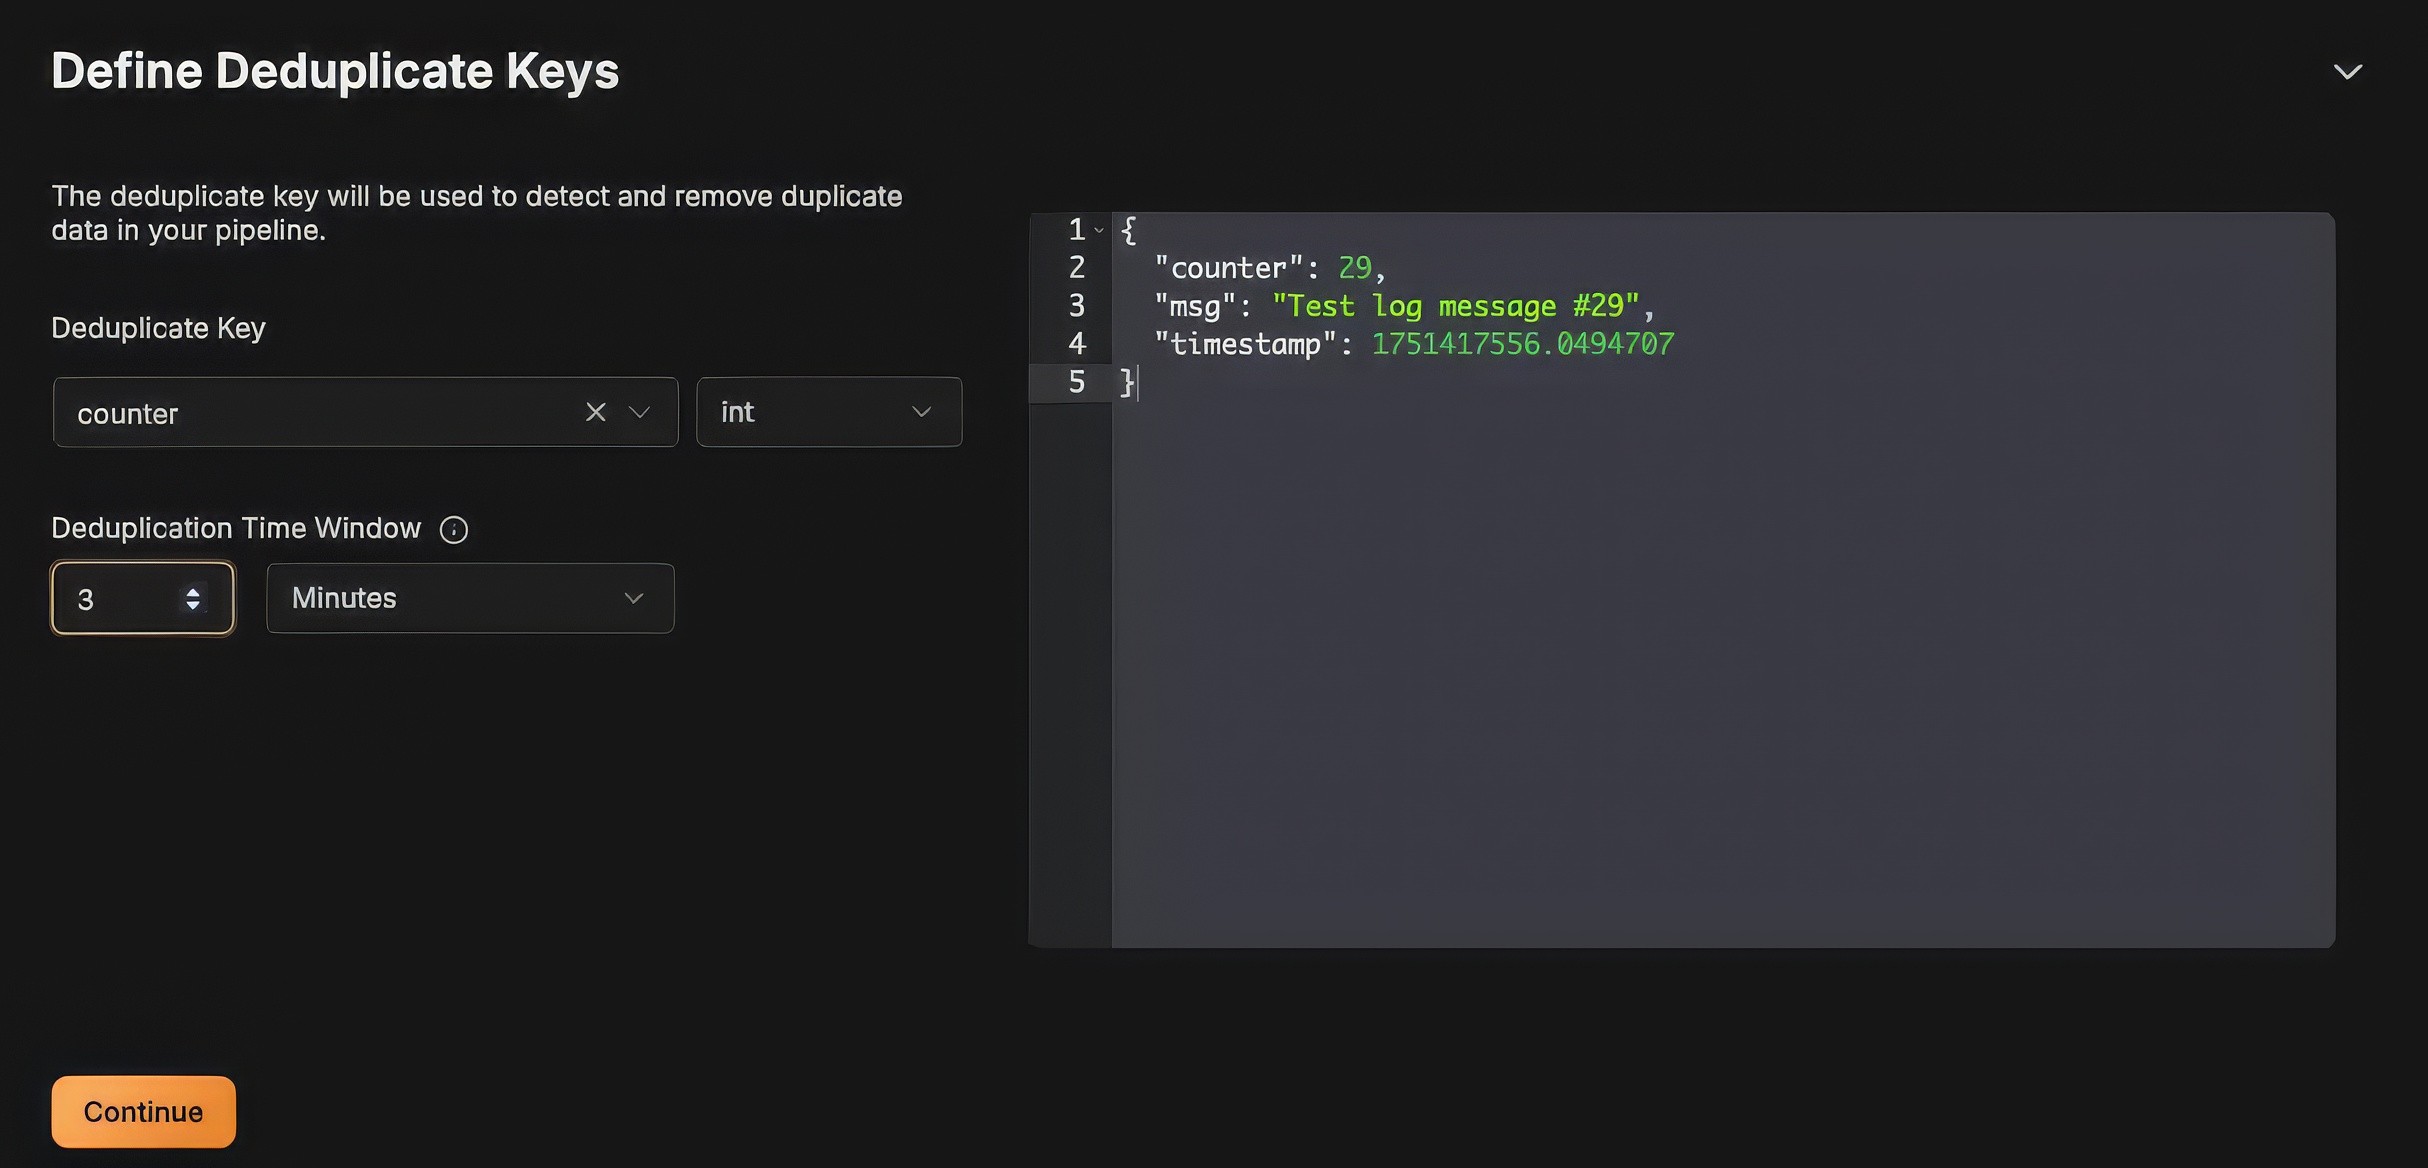
Task: Click line number 5 in editor gutter
Action: pyautogui.click(x=1076, y=382)
